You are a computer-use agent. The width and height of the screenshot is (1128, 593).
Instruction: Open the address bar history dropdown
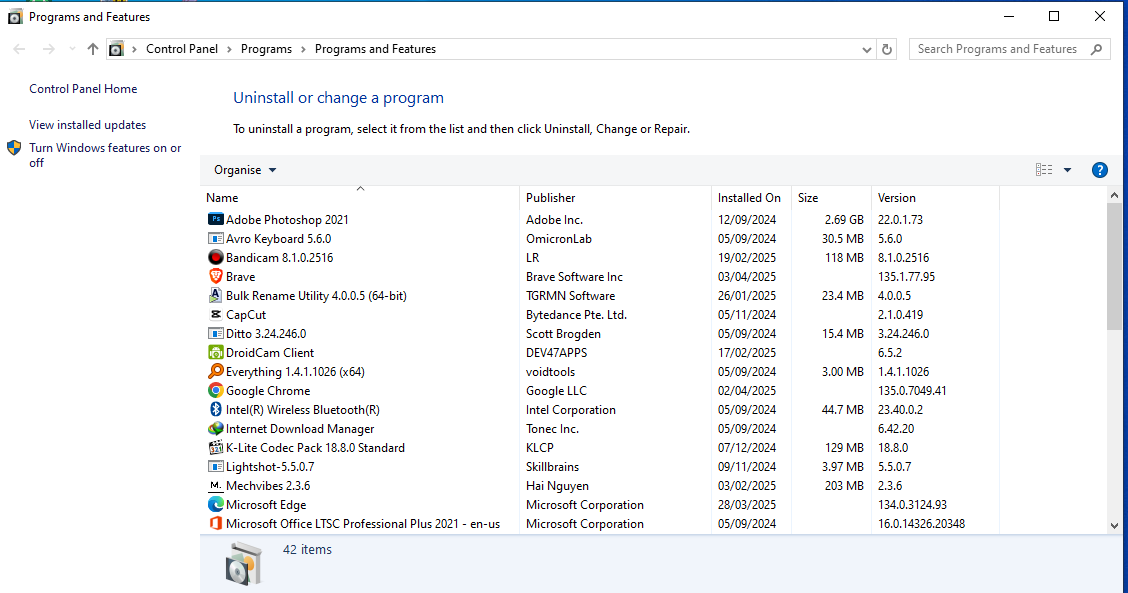coord(866,49)
